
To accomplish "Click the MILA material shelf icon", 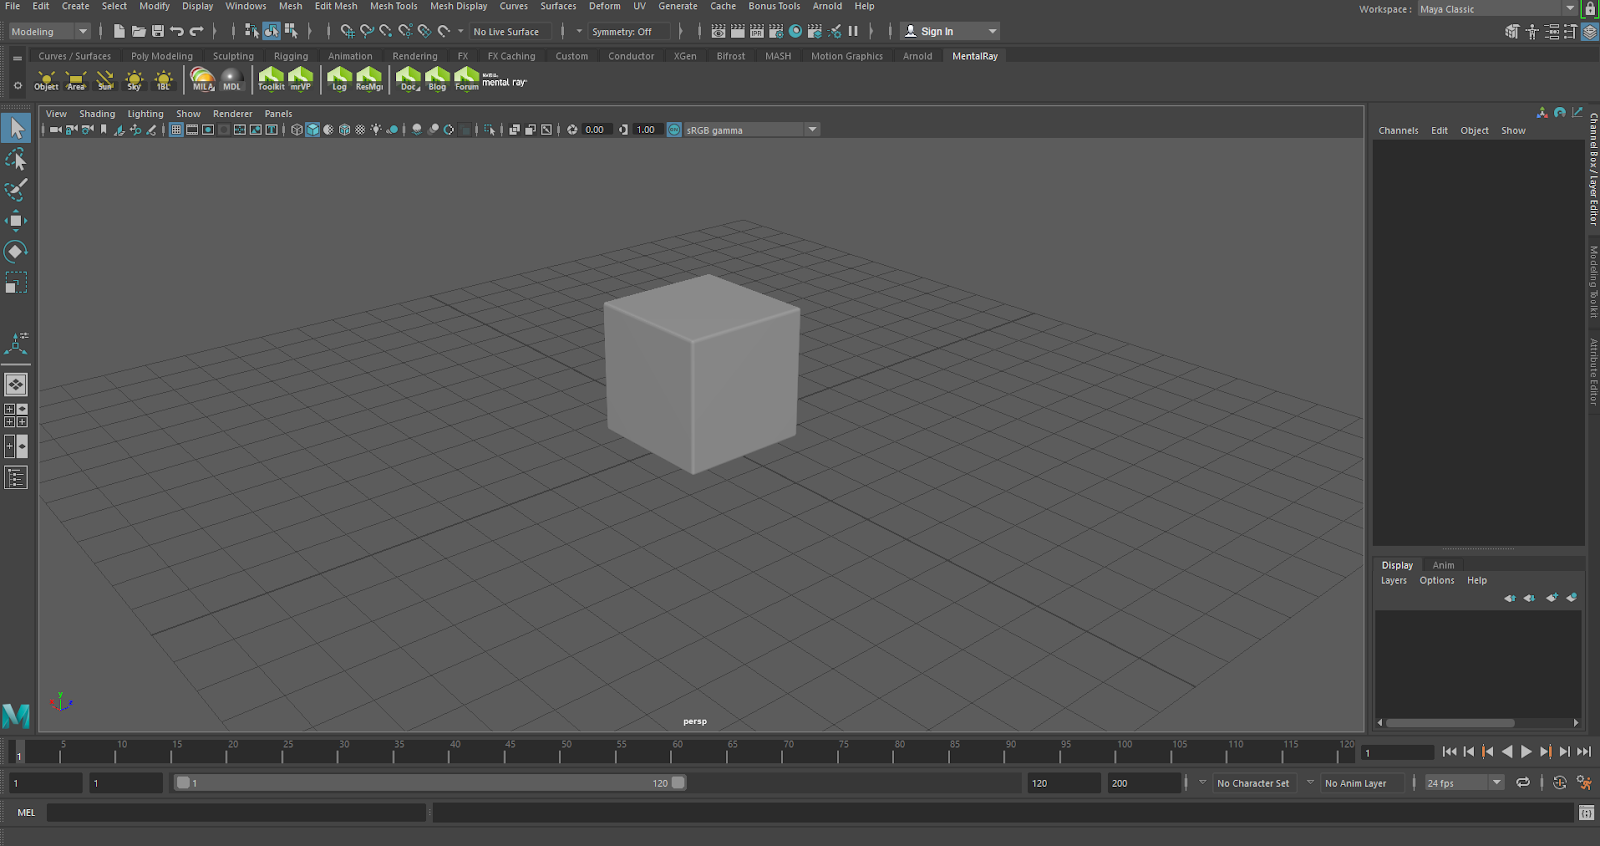I will pyautogui.click(x=203, y=80).
